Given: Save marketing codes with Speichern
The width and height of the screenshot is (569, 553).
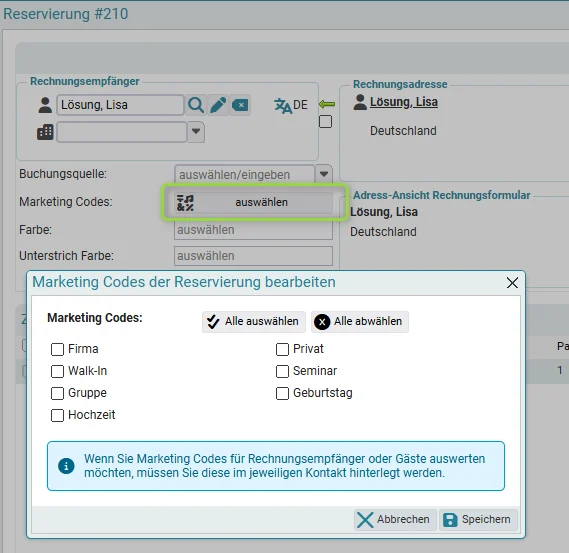Looking at the screenshot, I should pos(478,520).
